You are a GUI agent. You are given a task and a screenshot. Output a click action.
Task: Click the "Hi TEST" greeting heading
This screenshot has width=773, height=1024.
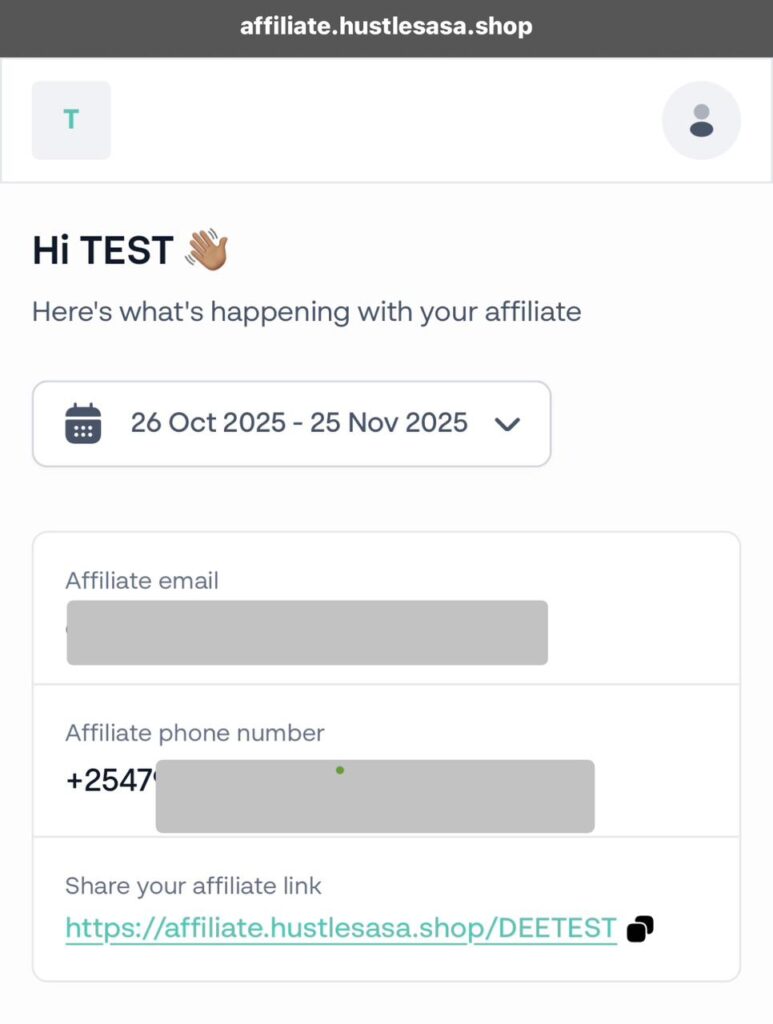(103, 250)
